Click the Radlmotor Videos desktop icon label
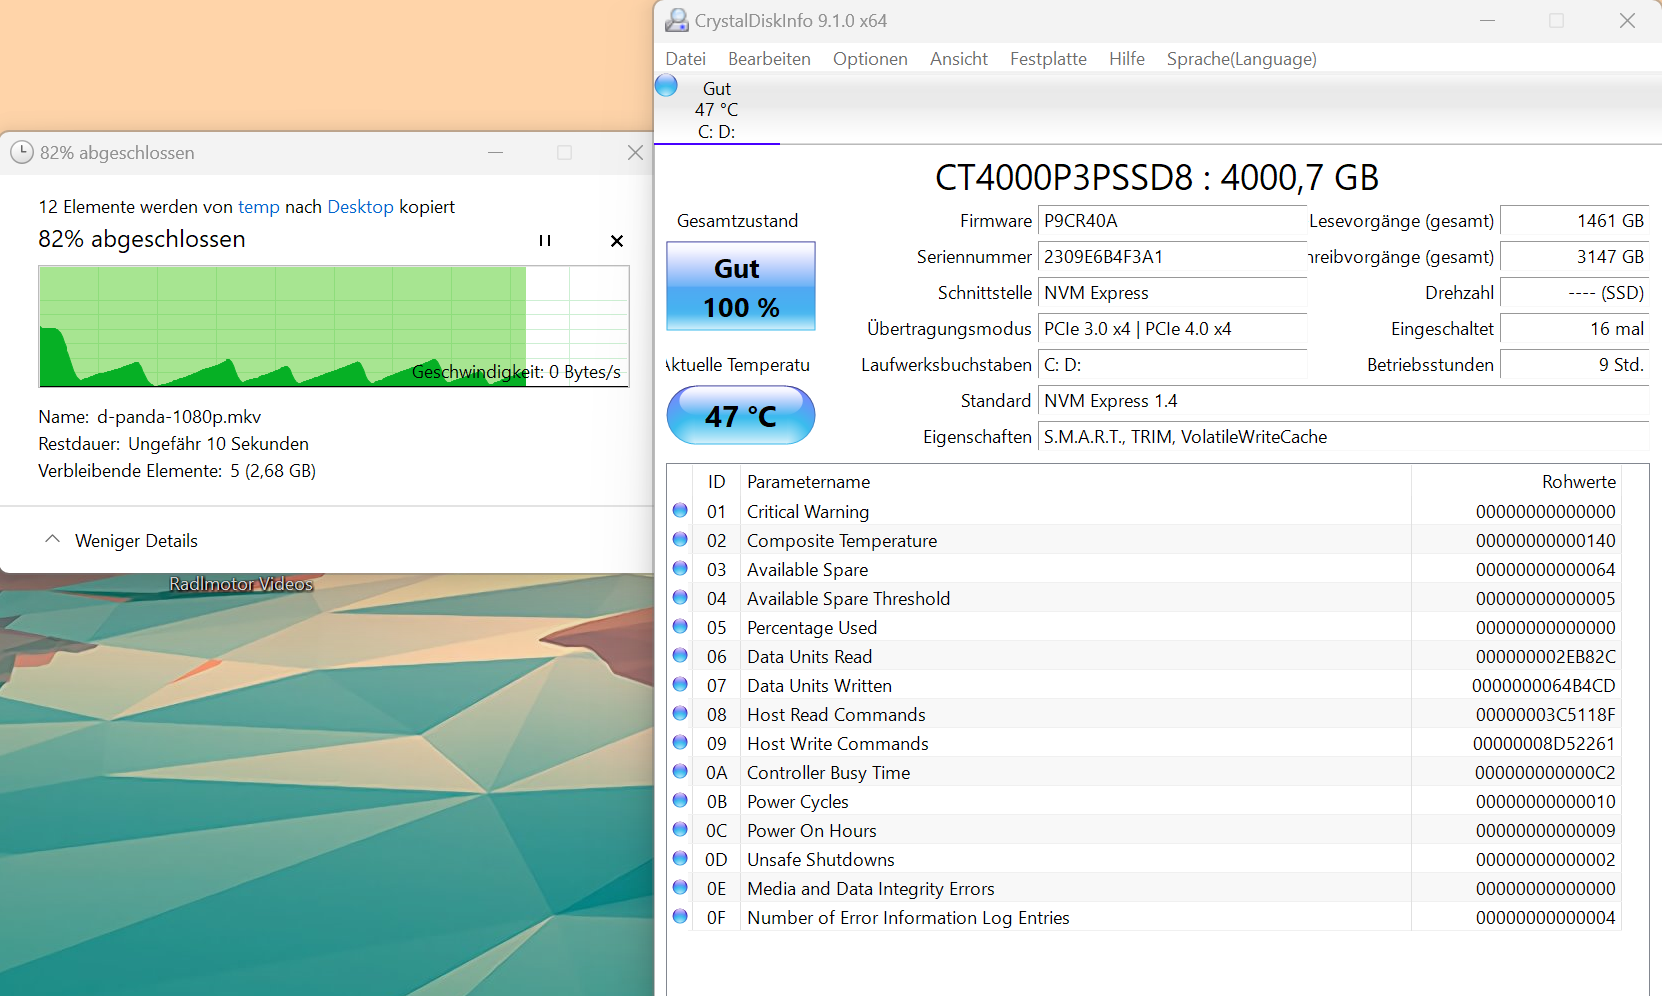The image size is (1662, 996). coord(241,584)
